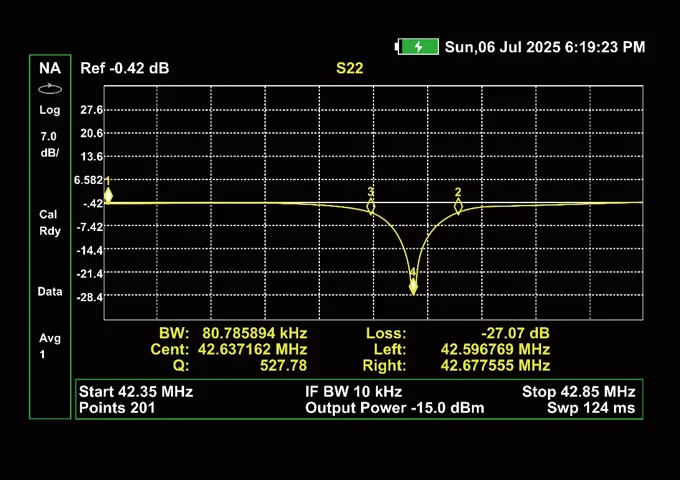Image resolution: width=680 pixels, height=480 pixels.
Task: Click the -14.4 y-axis label
Action: point(90,250)
